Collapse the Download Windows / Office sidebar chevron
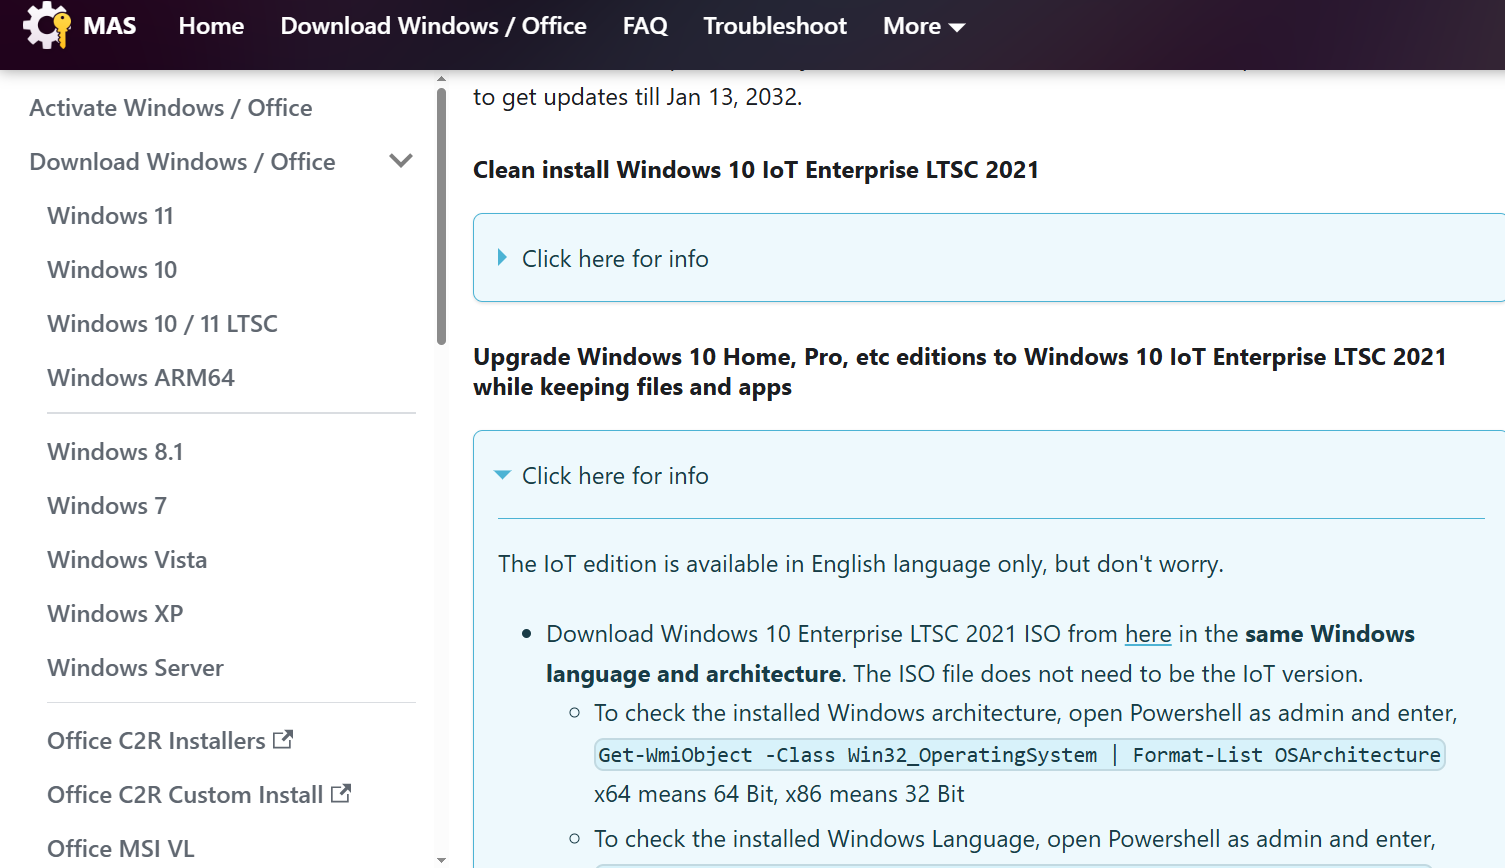 coord(401,161)
